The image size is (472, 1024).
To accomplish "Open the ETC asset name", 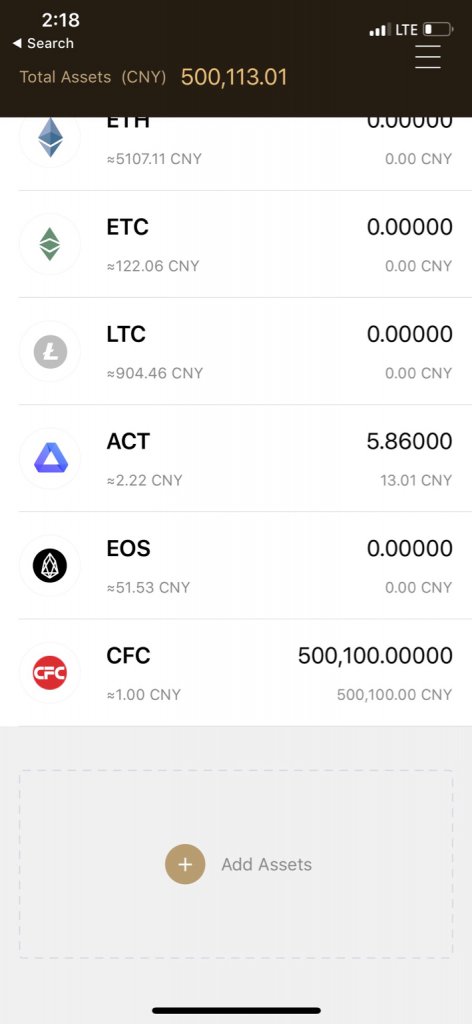I will click(127, 227).
